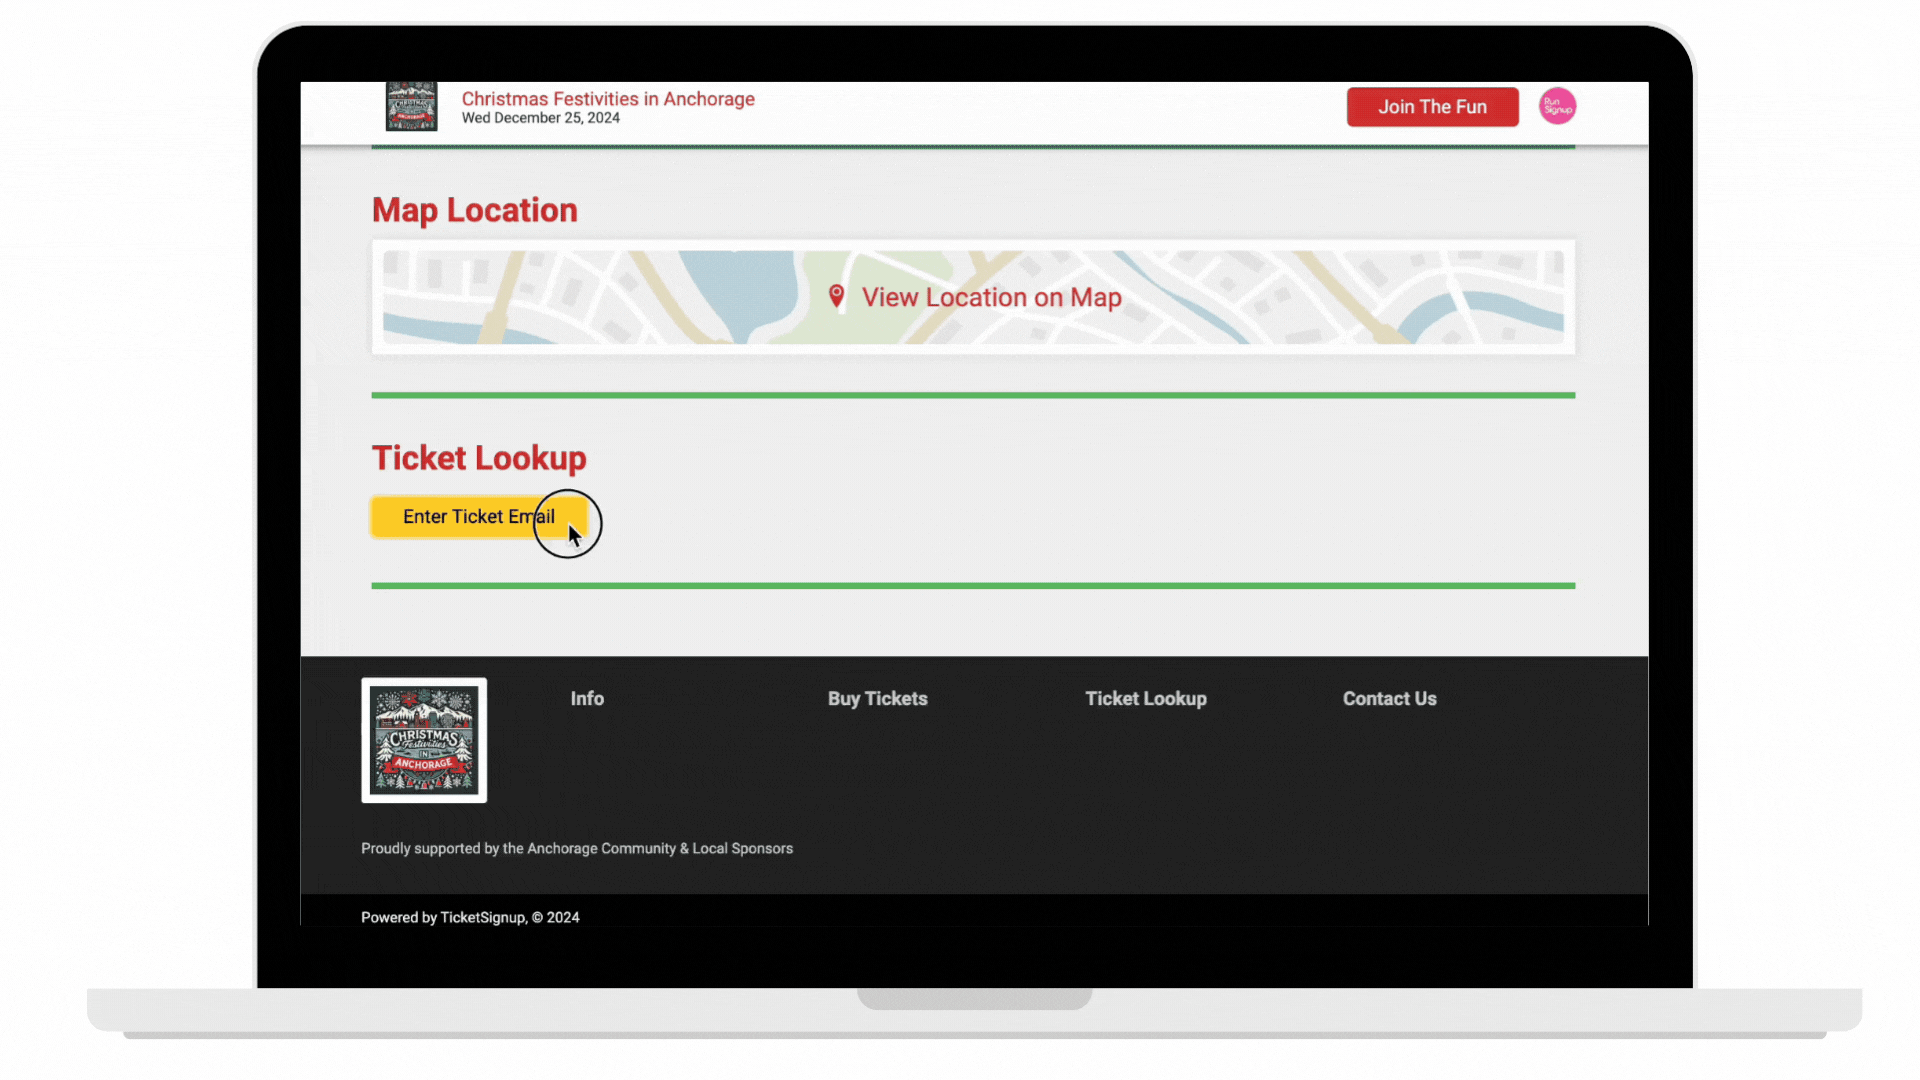This screenshot has height=1080, width=1920.
Task: Click the Map Location heading
Action: 474,210
